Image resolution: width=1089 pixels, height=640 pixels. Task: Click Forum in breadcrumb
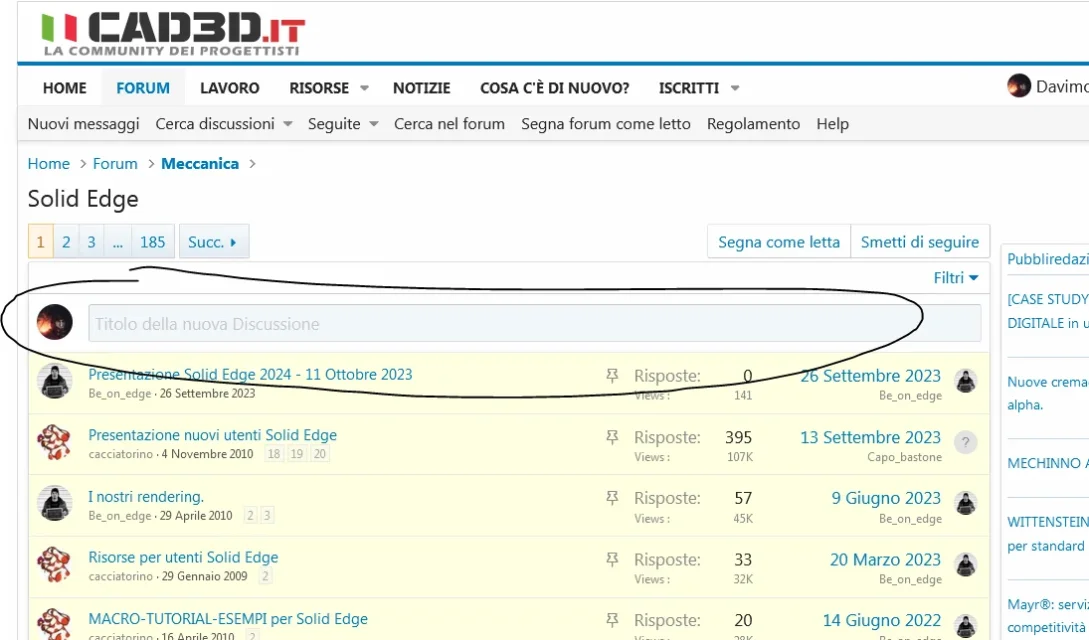coord(115,164)
